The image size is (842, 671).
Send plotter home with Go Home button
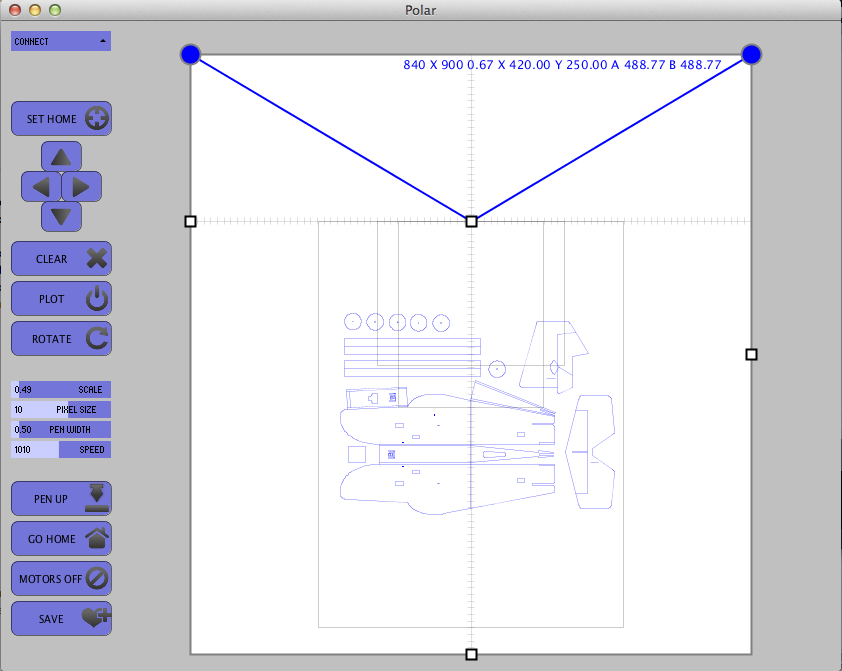pyautogui.click(x=61, y=538)
